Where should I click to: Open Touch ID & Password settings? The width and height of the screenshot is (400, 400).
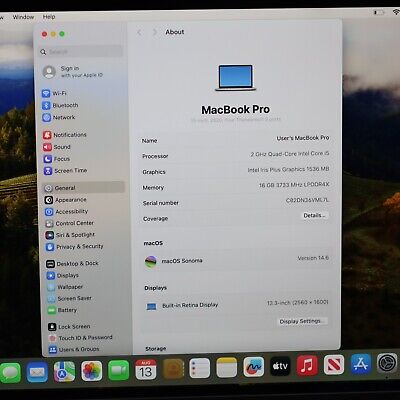80,338
